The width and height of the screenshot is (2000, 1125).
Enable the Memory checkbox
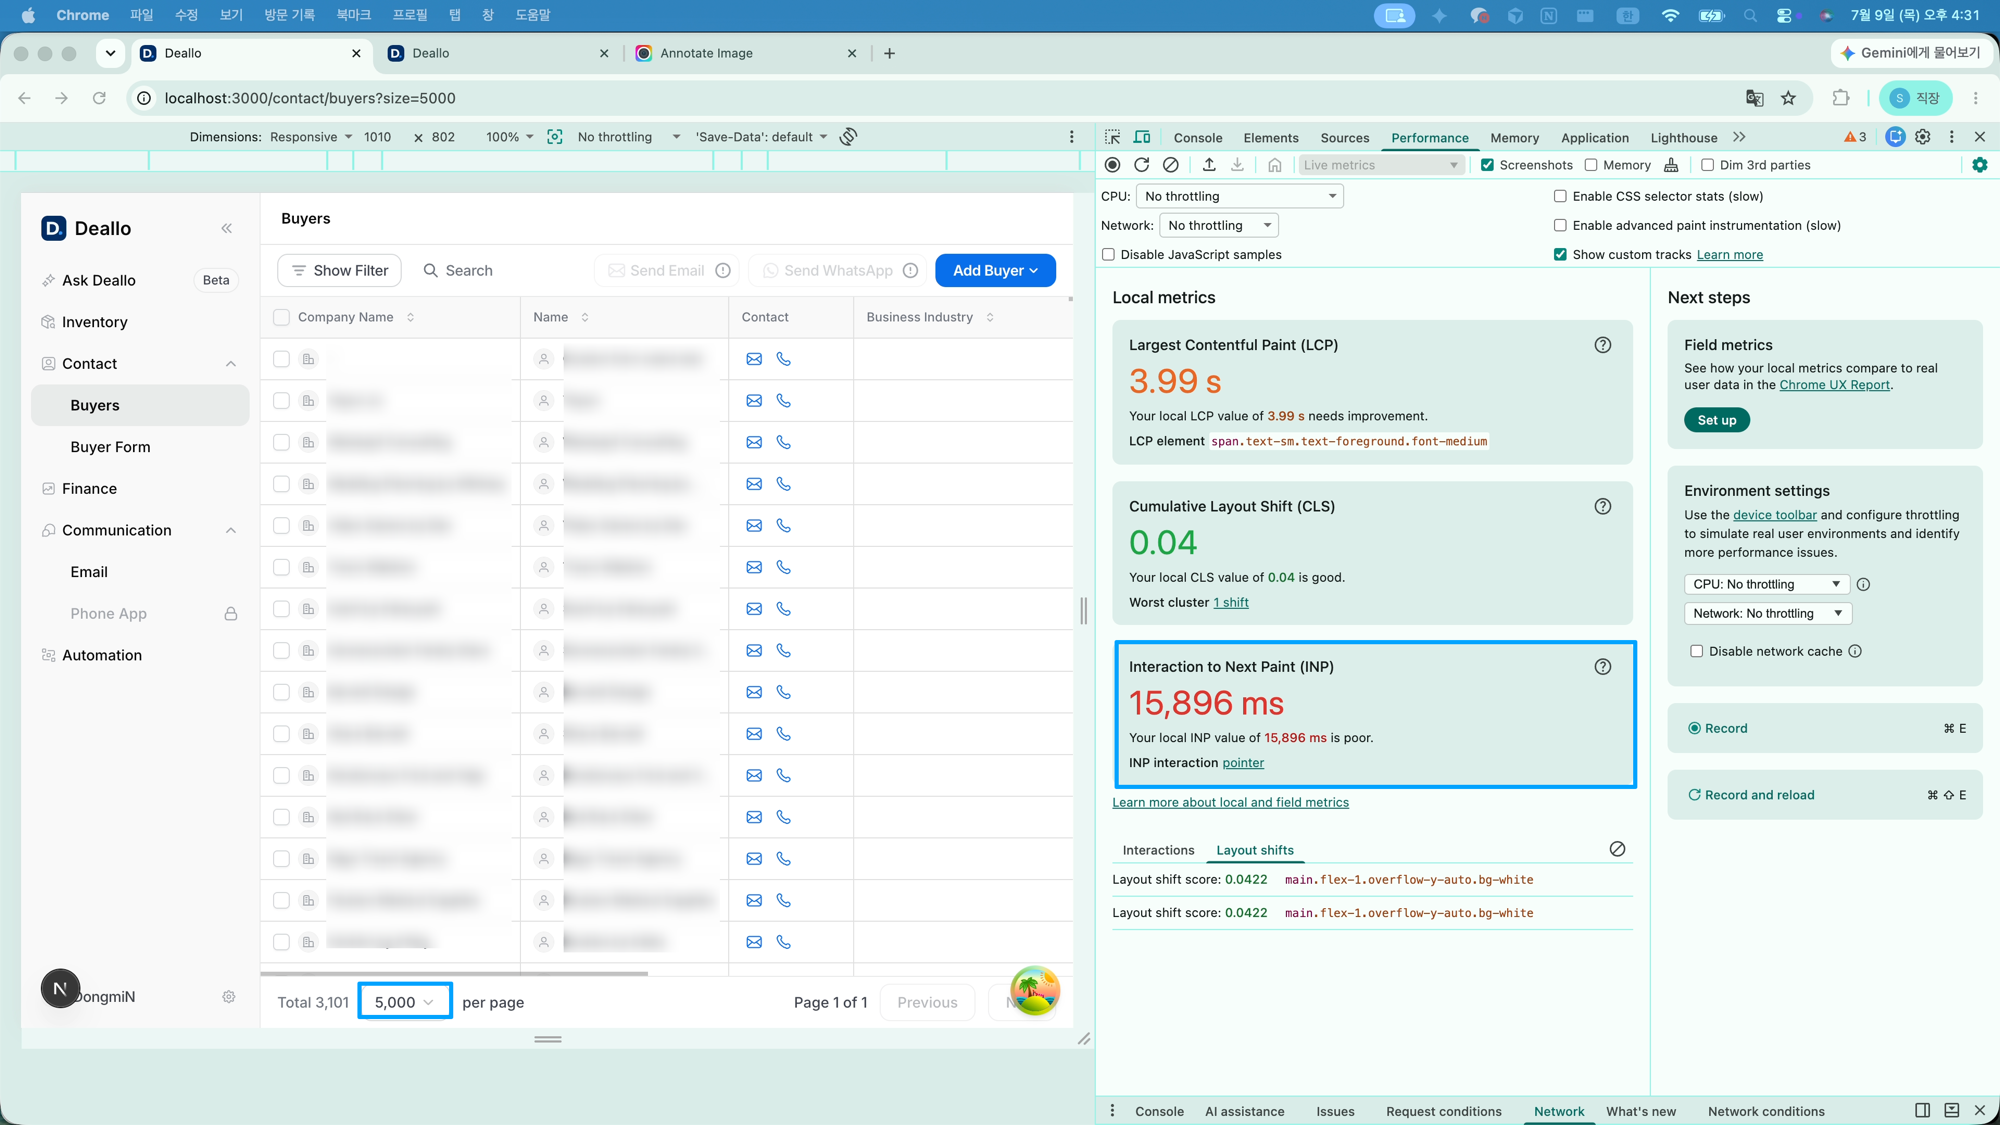click(1591, 165)
